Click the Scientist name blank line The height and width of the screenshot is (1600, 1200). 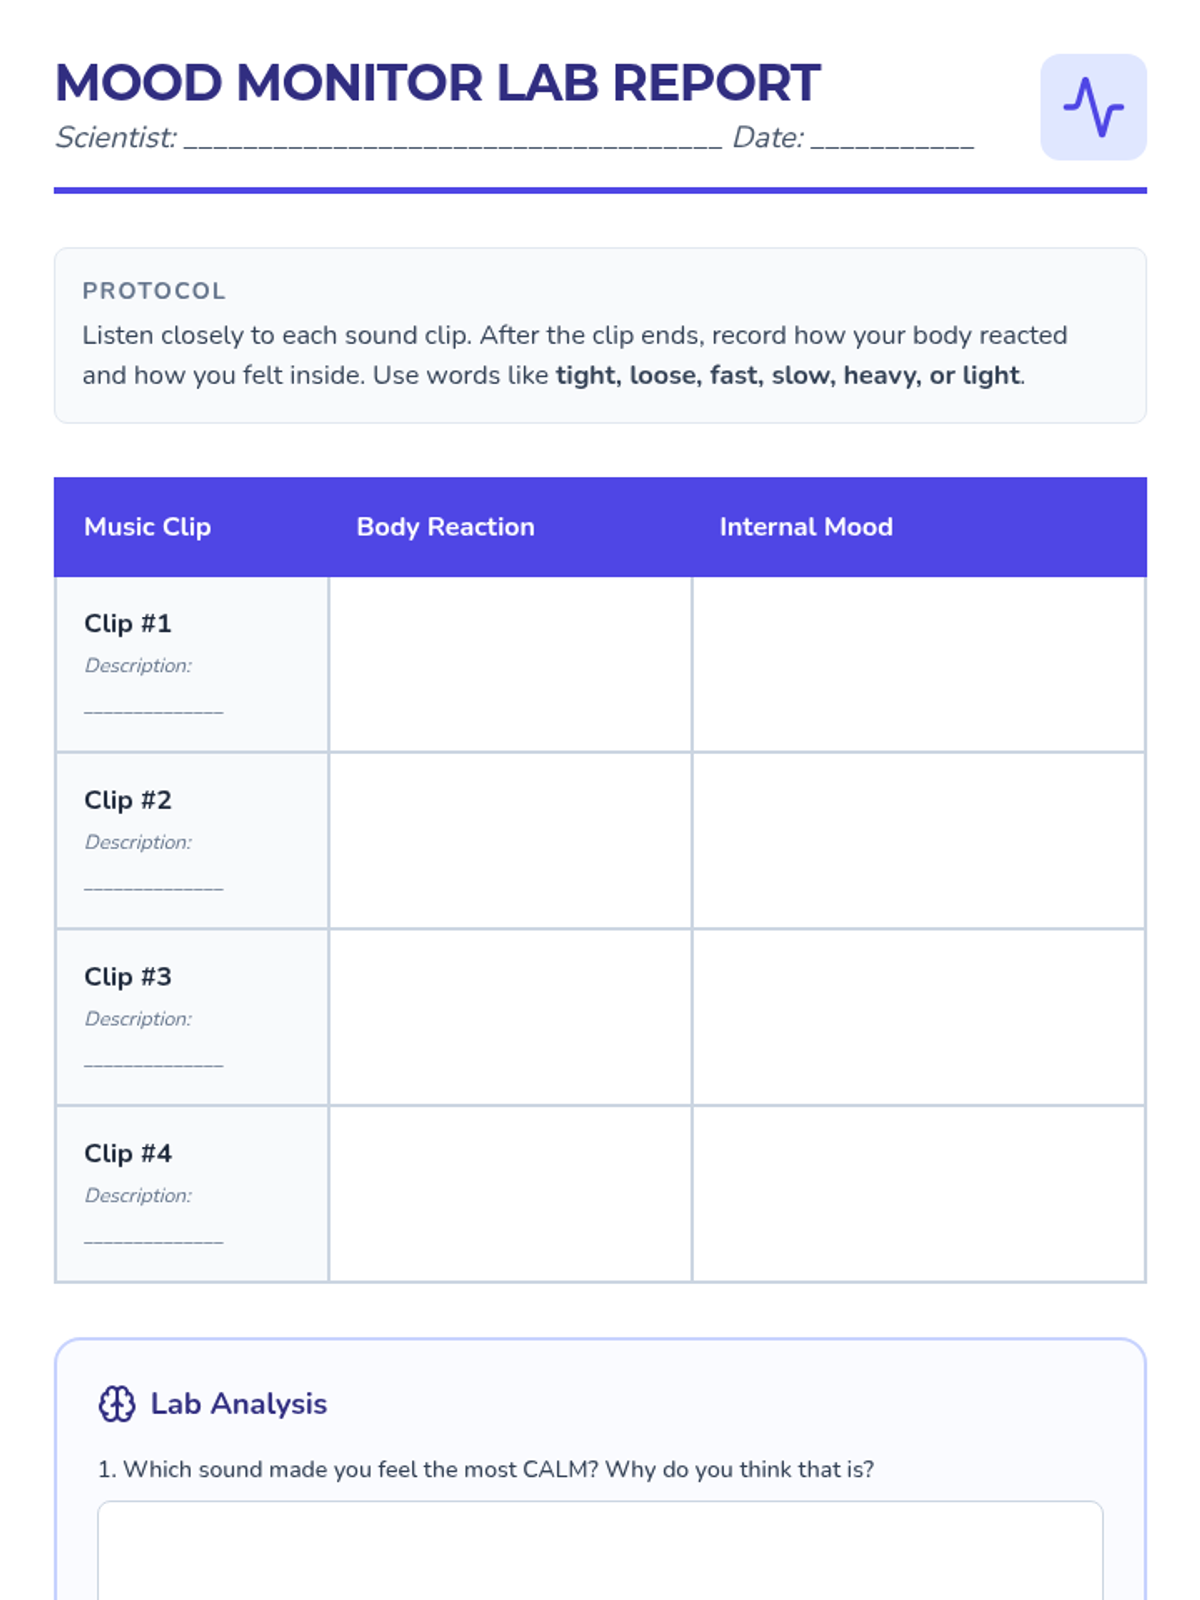tap(453, 140)
